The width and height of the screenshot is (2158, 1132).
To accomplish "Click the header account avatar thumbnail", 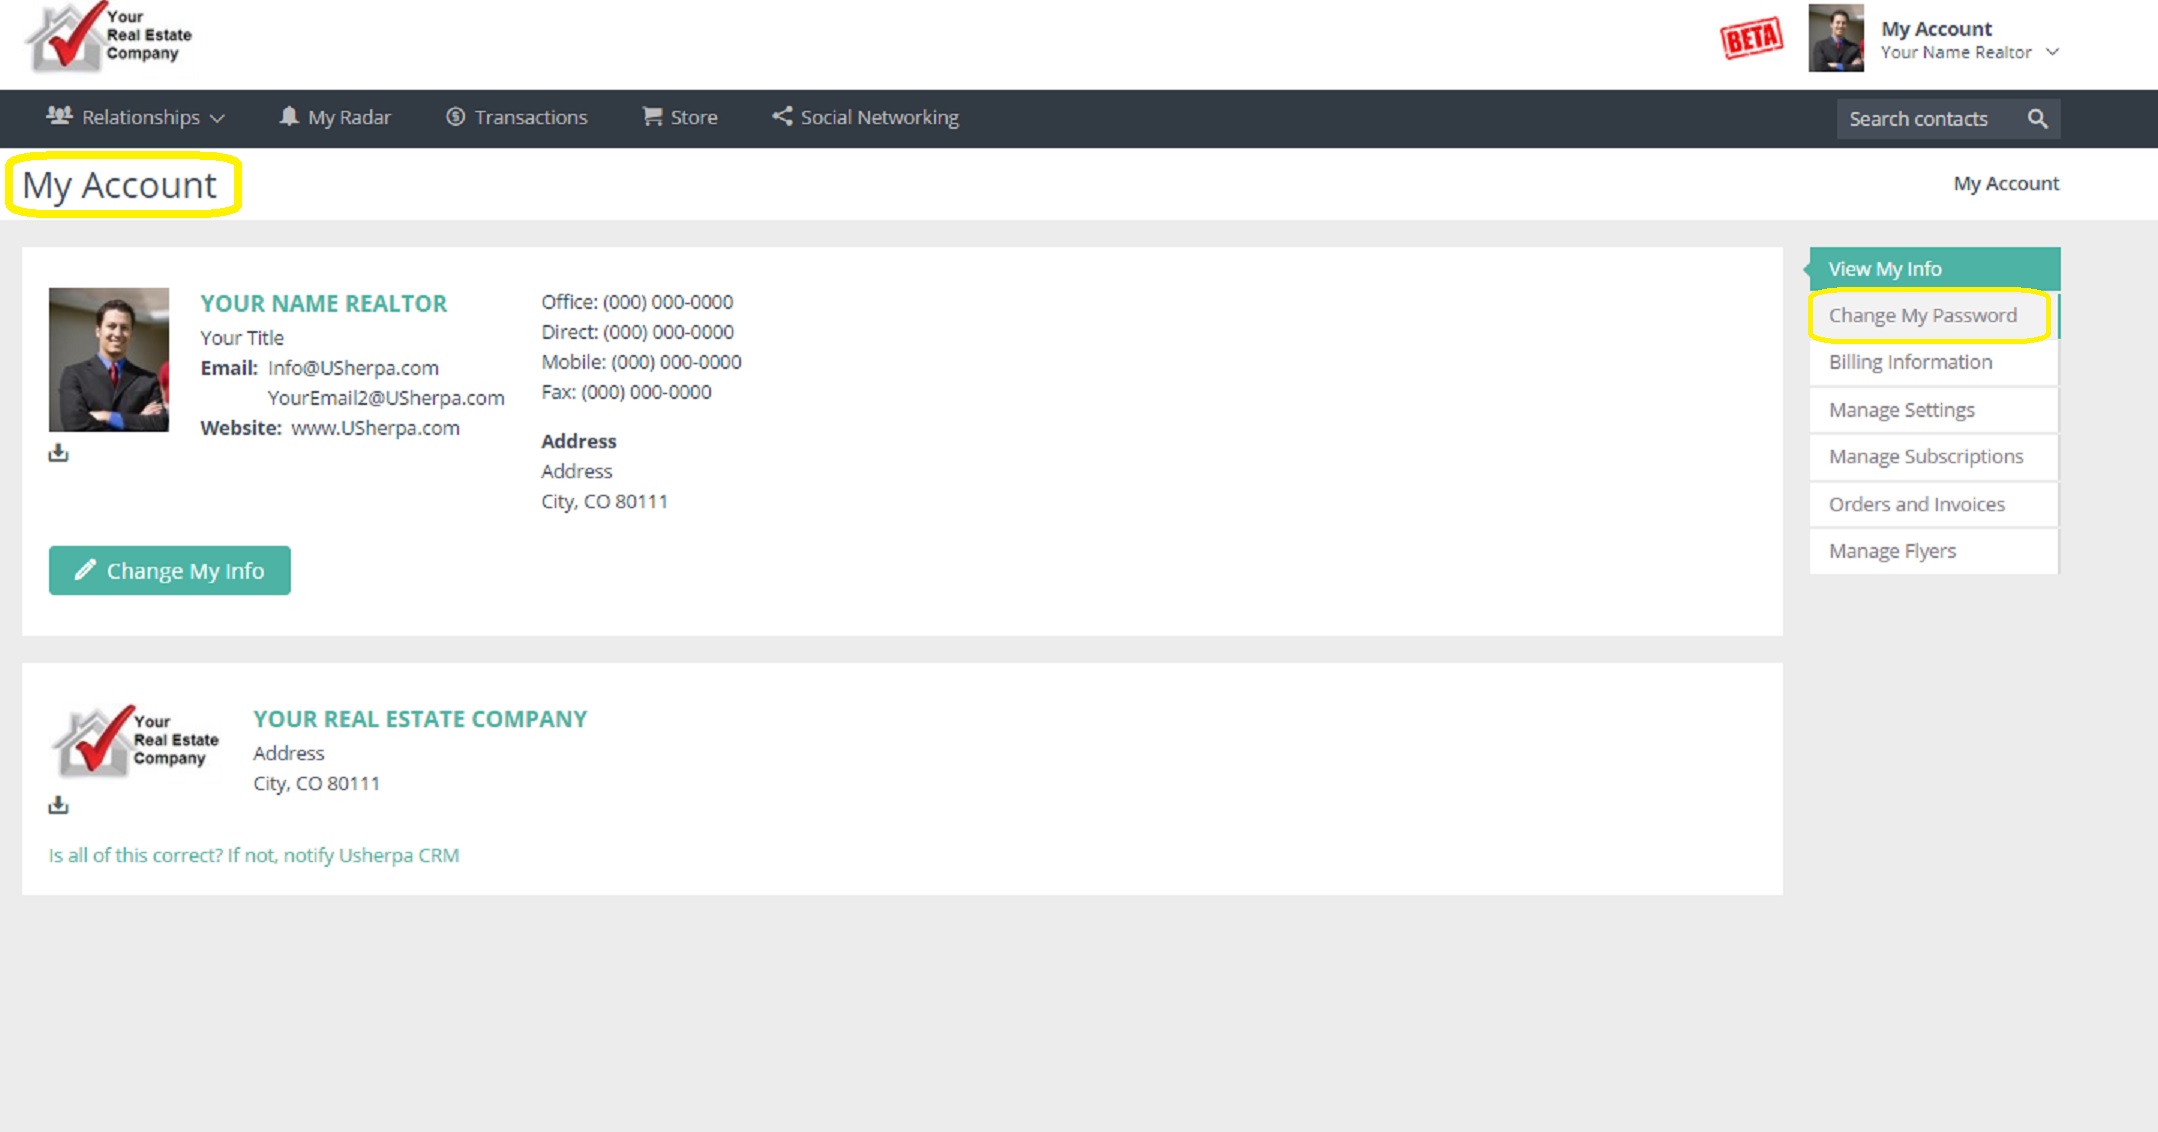I will (1836, 39).
